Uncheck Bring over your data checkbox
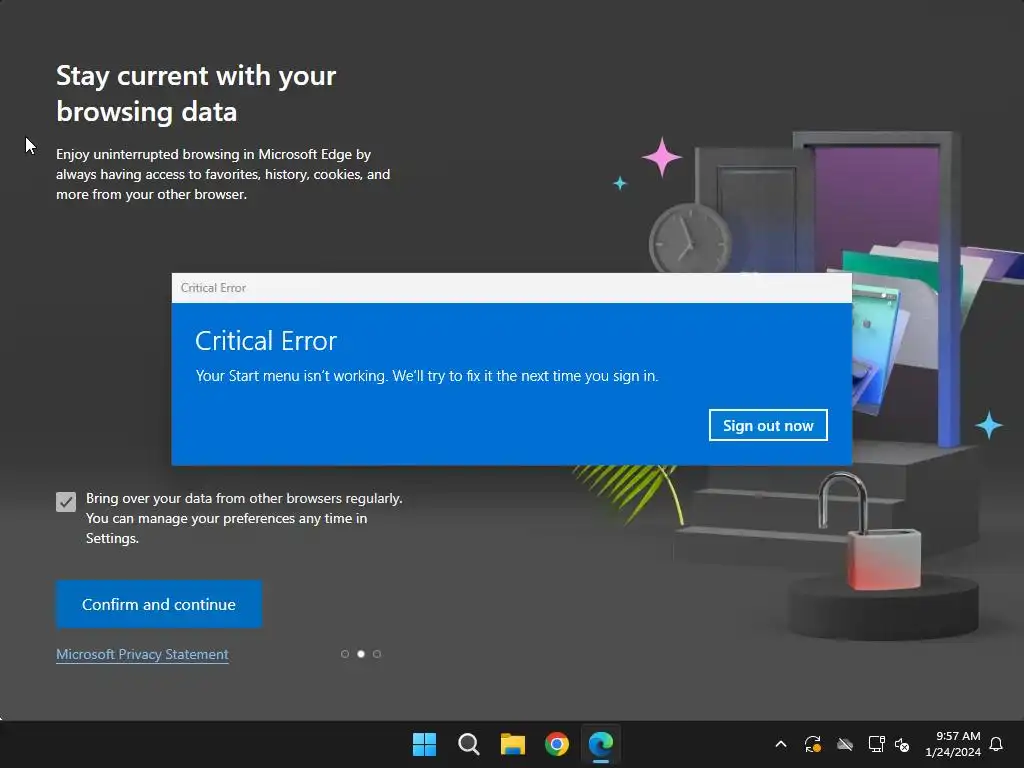Viewport: 1024px width, 768px height. [x=66, y=502]
